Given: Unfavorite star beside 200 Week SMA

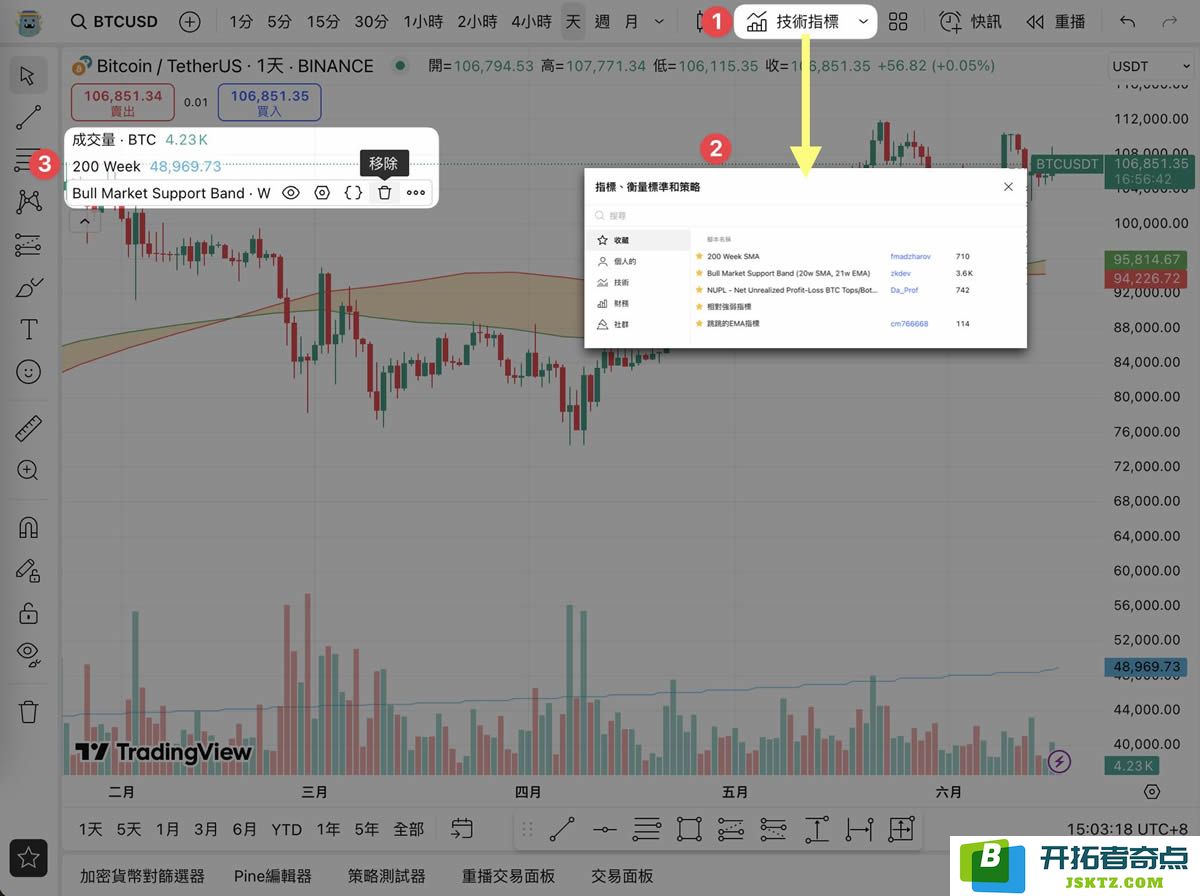Looking at the screenshot, I should point(700,257).
